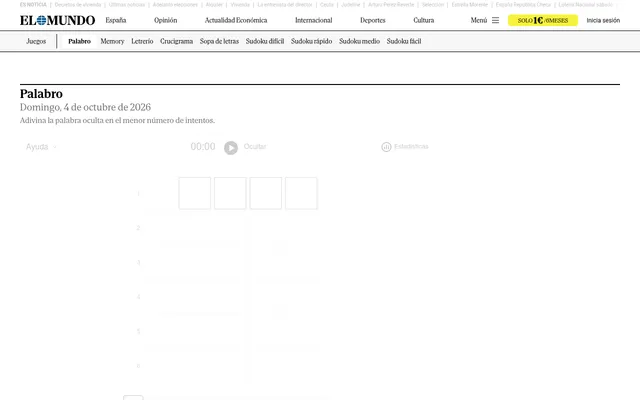Screen dimensions: 640x400
Task: Click the El Mundo logo
Action: click(58, 20)
